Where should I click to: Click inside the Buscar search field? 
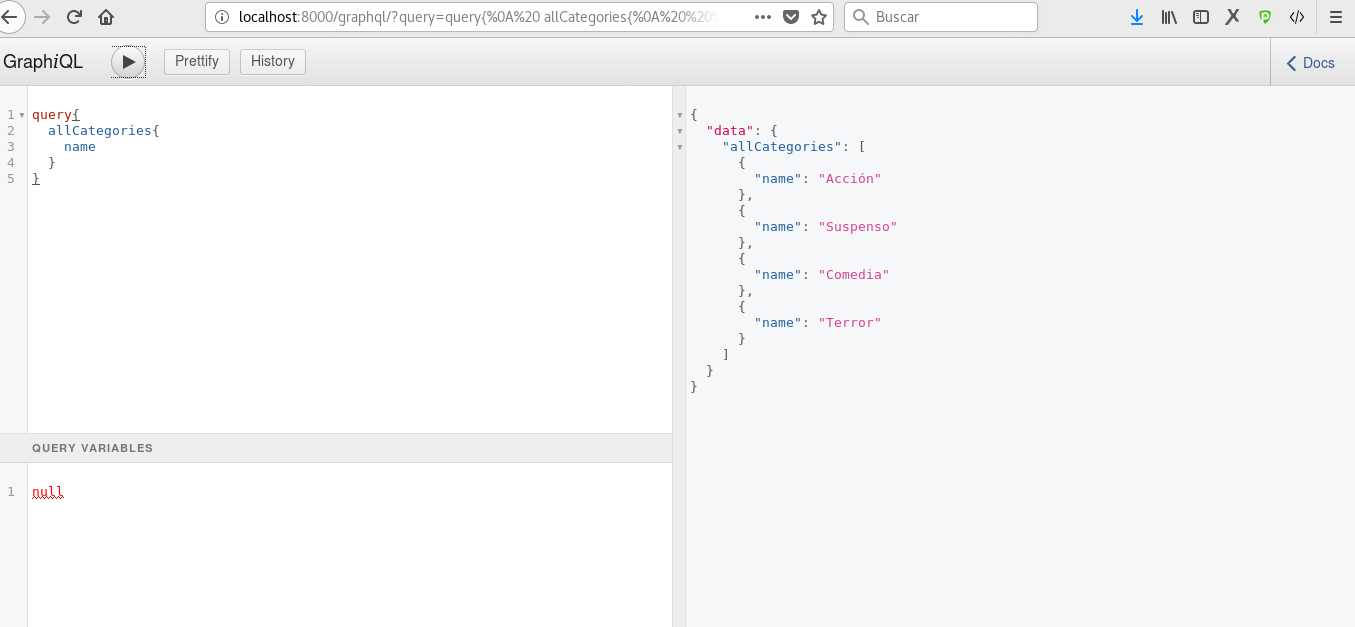click(940, 17)
